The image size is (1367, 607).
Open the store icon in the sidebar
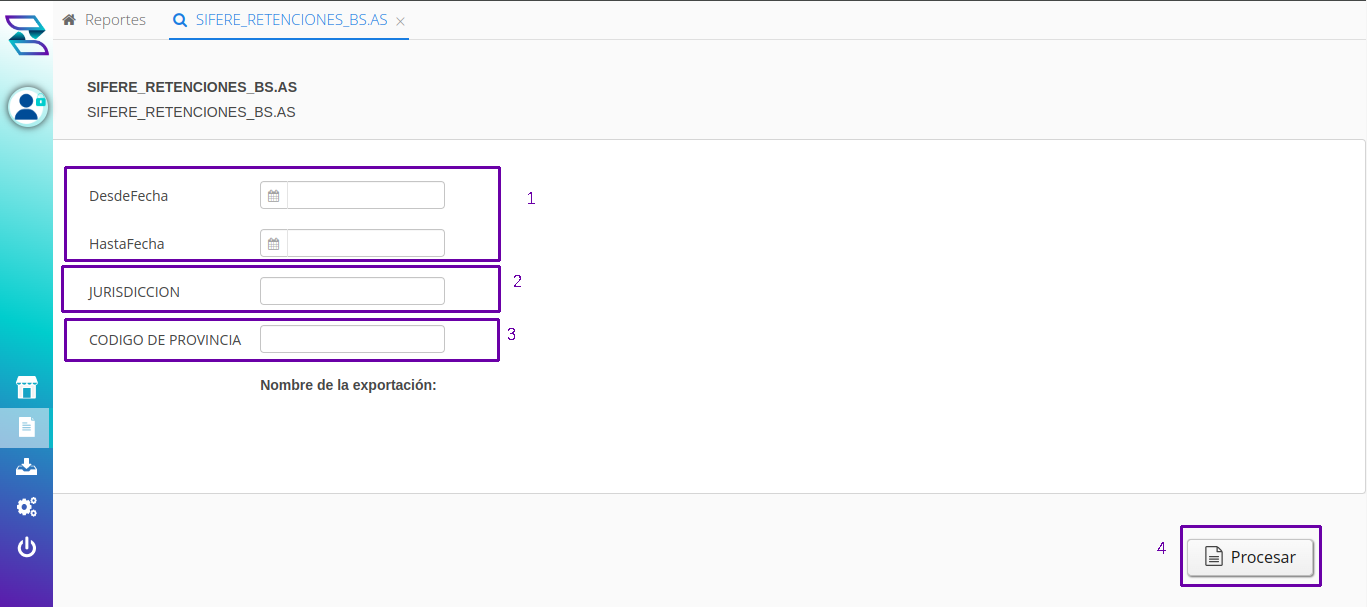27,387
